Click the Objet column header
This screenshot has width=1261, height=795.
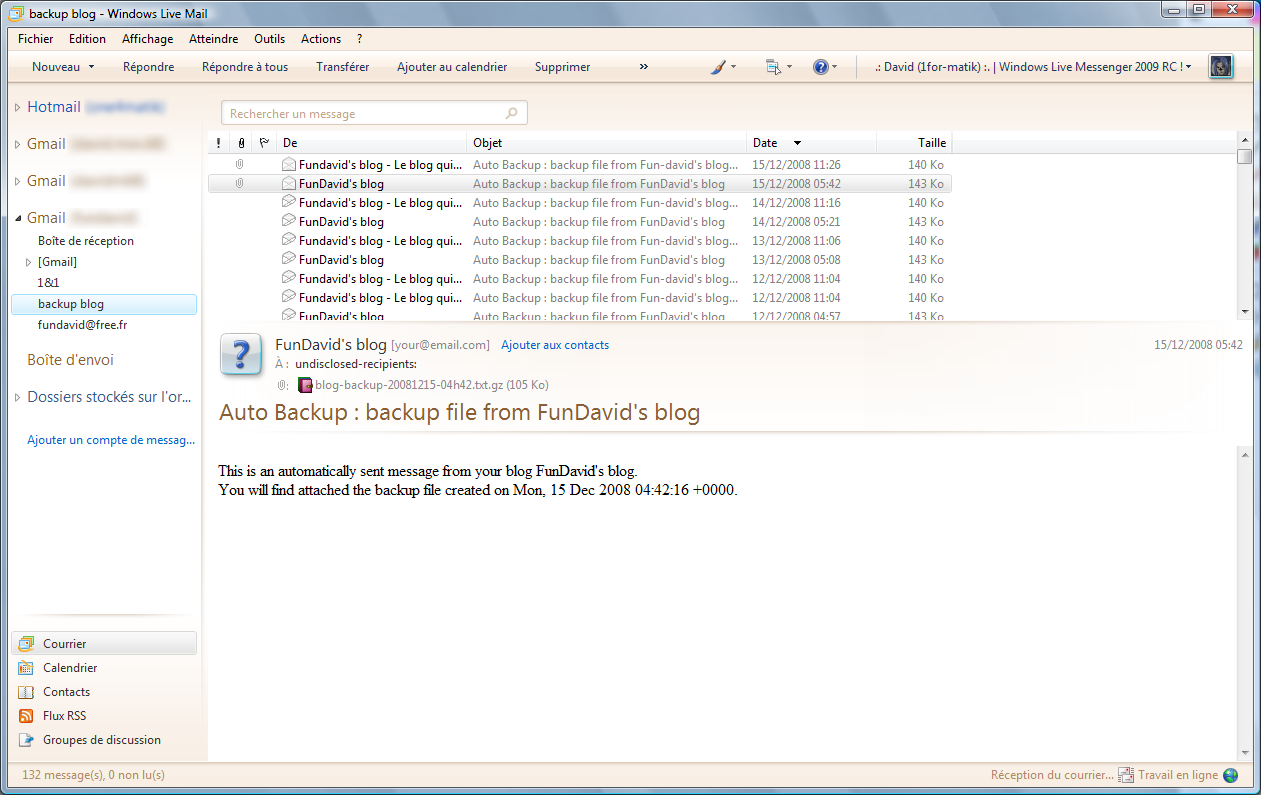(x=607, y=143)
